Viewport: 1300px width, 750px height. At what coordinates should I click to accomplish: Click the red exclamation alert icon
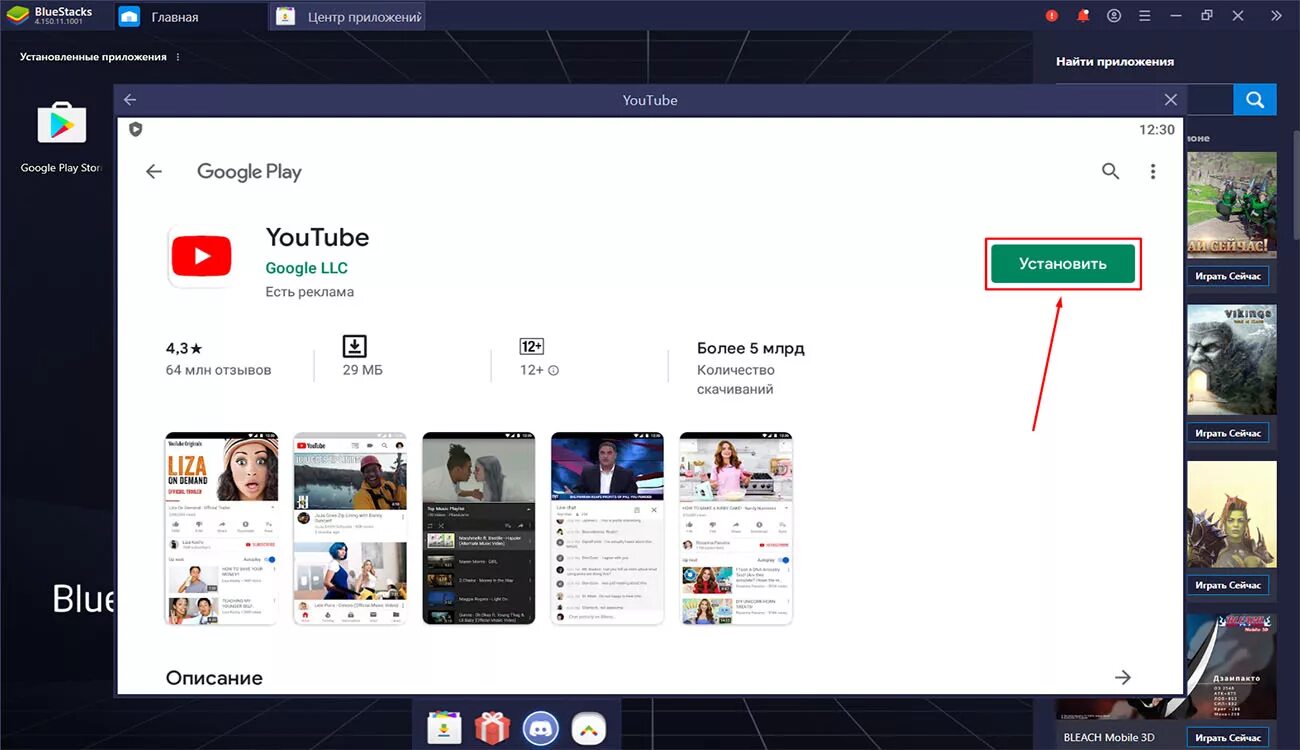pos(1052,16)
